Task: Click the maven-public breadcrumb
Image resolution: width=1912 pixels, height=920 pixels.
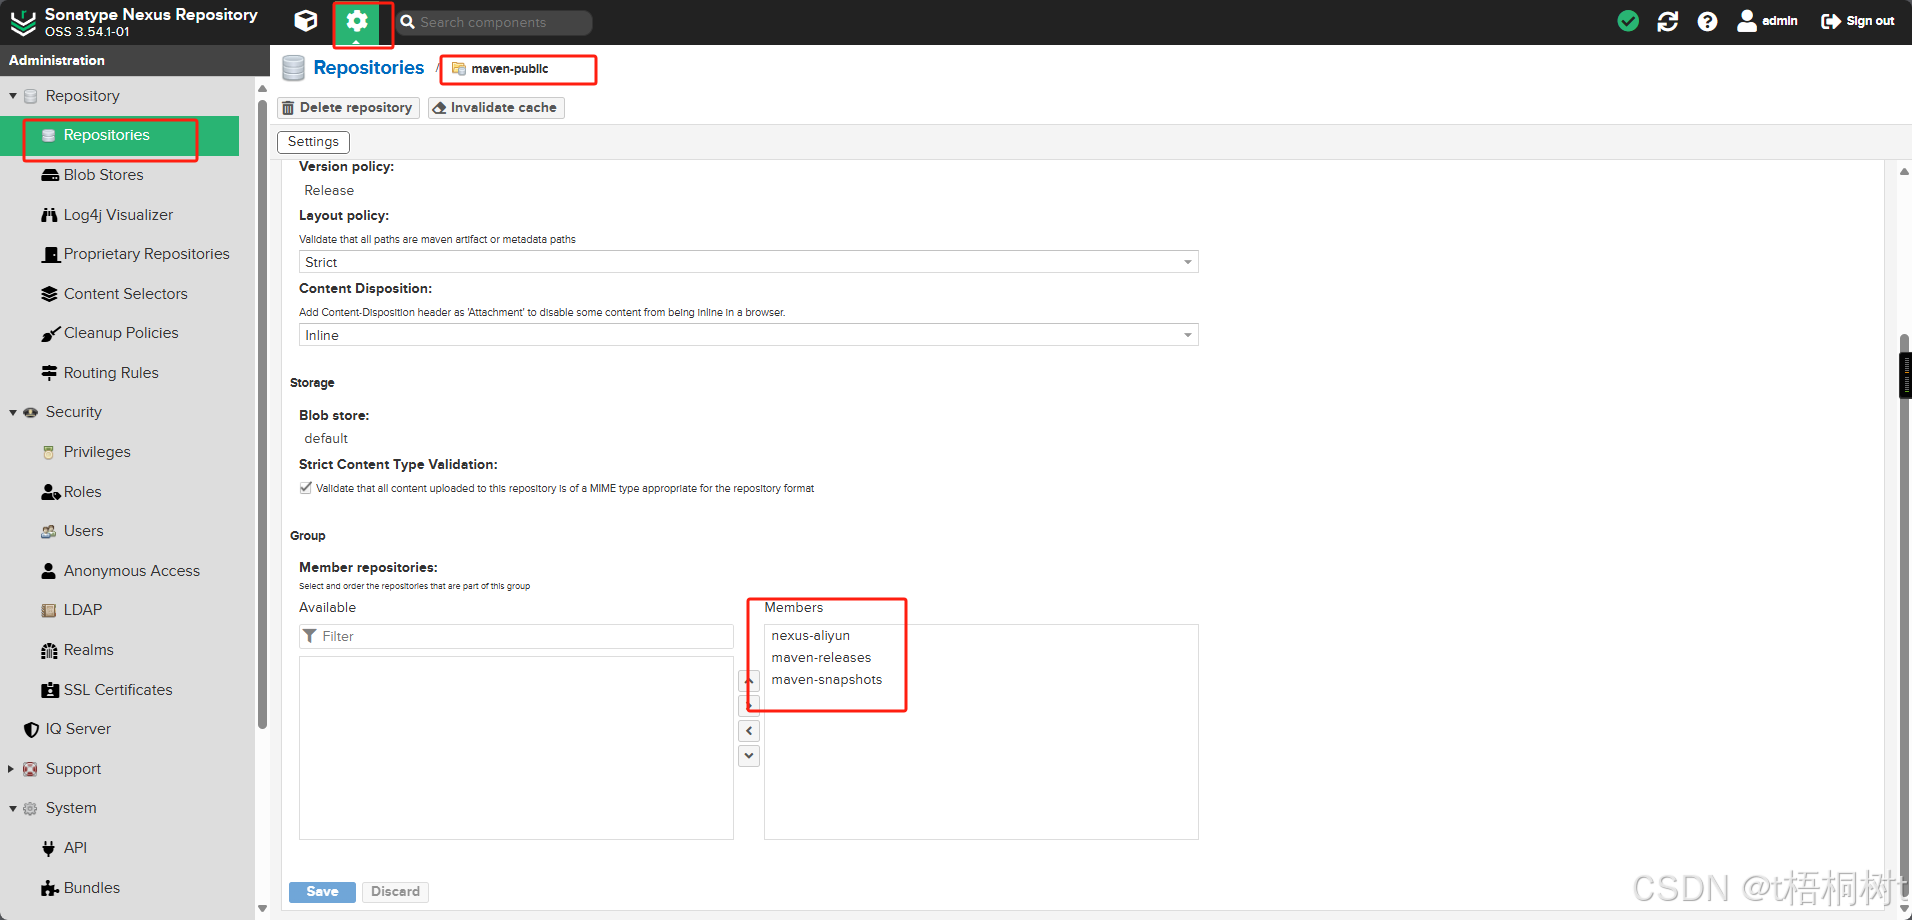Action: point(509,69)
